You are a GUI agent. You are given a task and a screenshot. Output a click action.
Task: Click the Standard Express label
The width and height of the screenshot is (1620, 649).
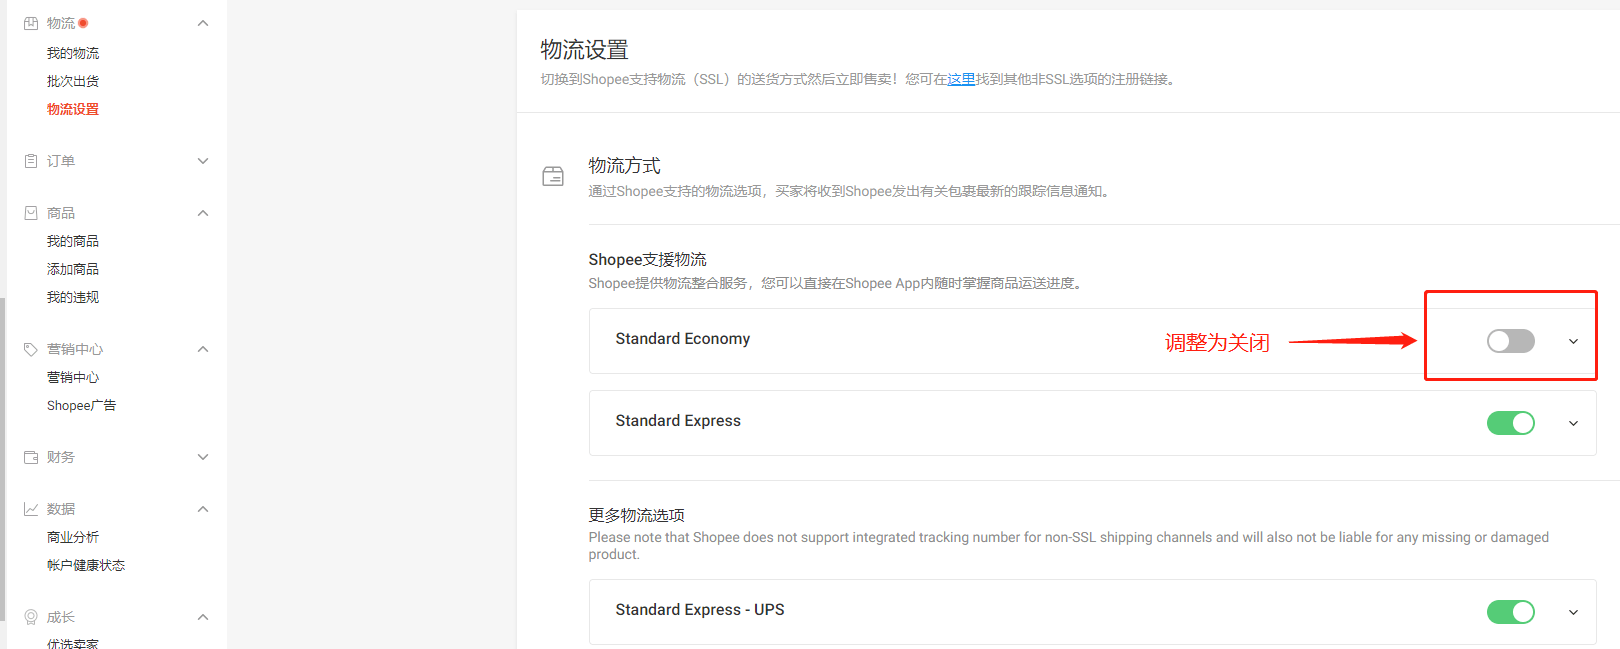click(x=678, y=421)
